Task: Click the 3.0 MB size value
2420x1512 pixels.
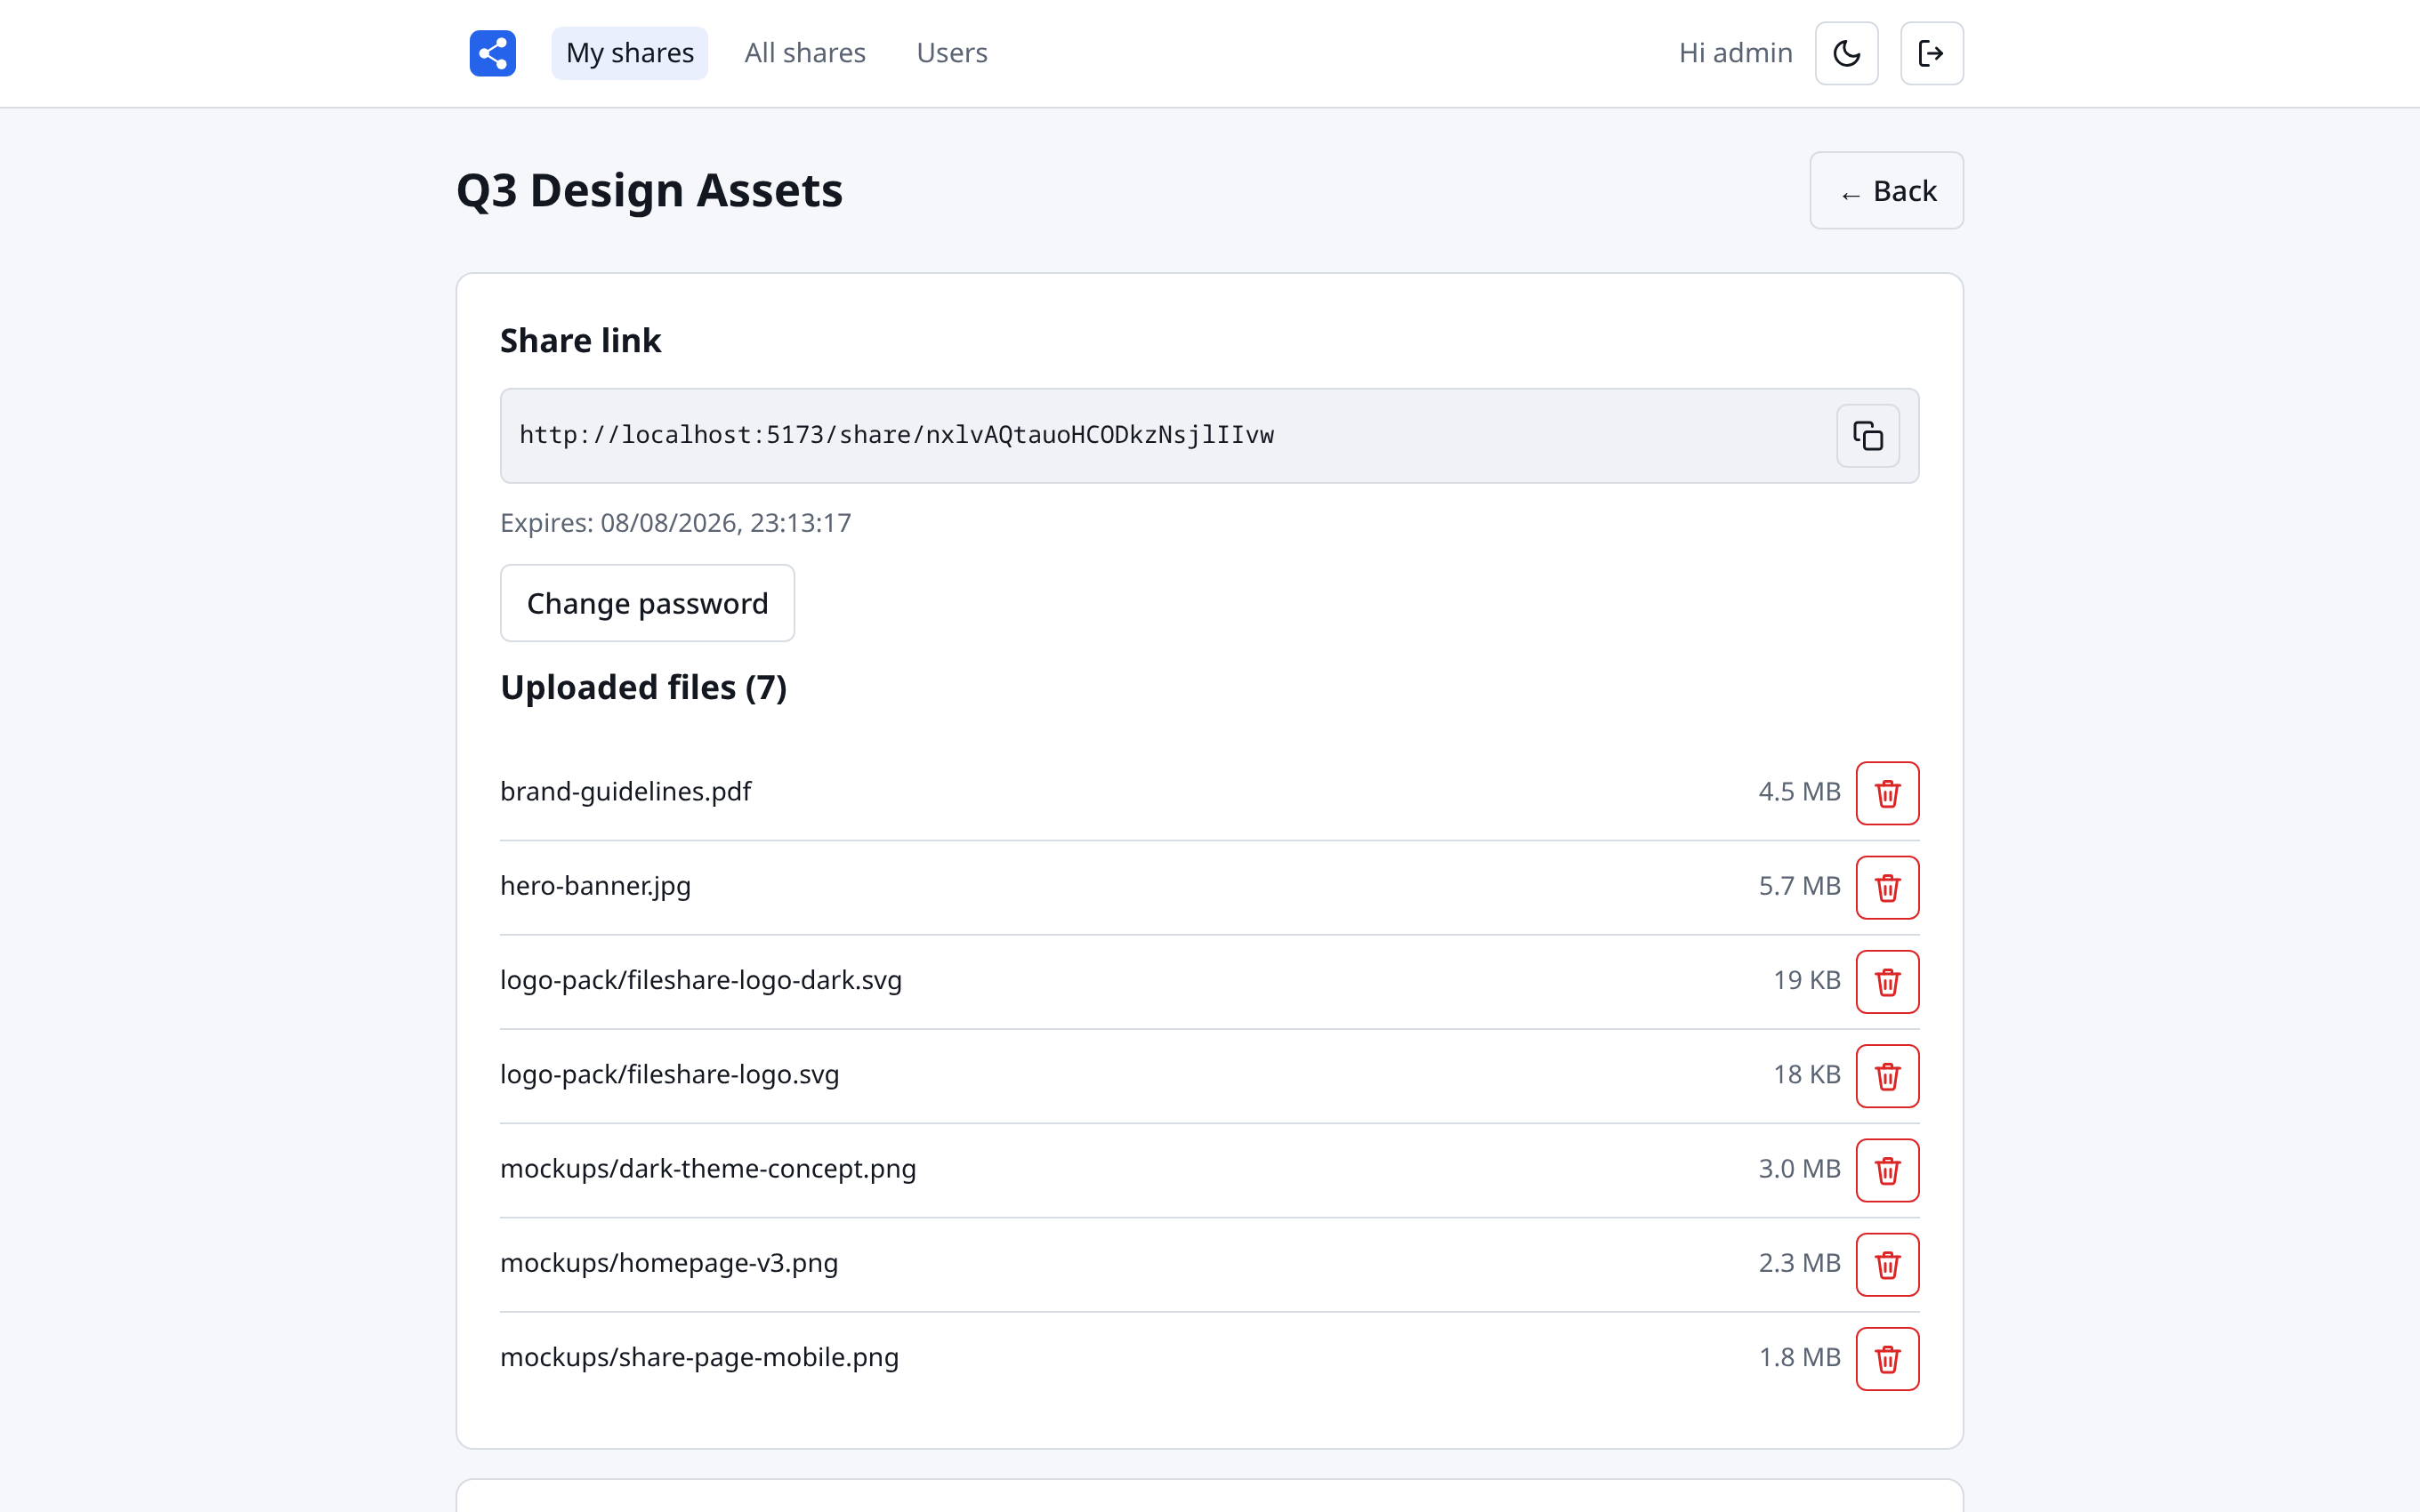Action: tap(1799, 1169)
